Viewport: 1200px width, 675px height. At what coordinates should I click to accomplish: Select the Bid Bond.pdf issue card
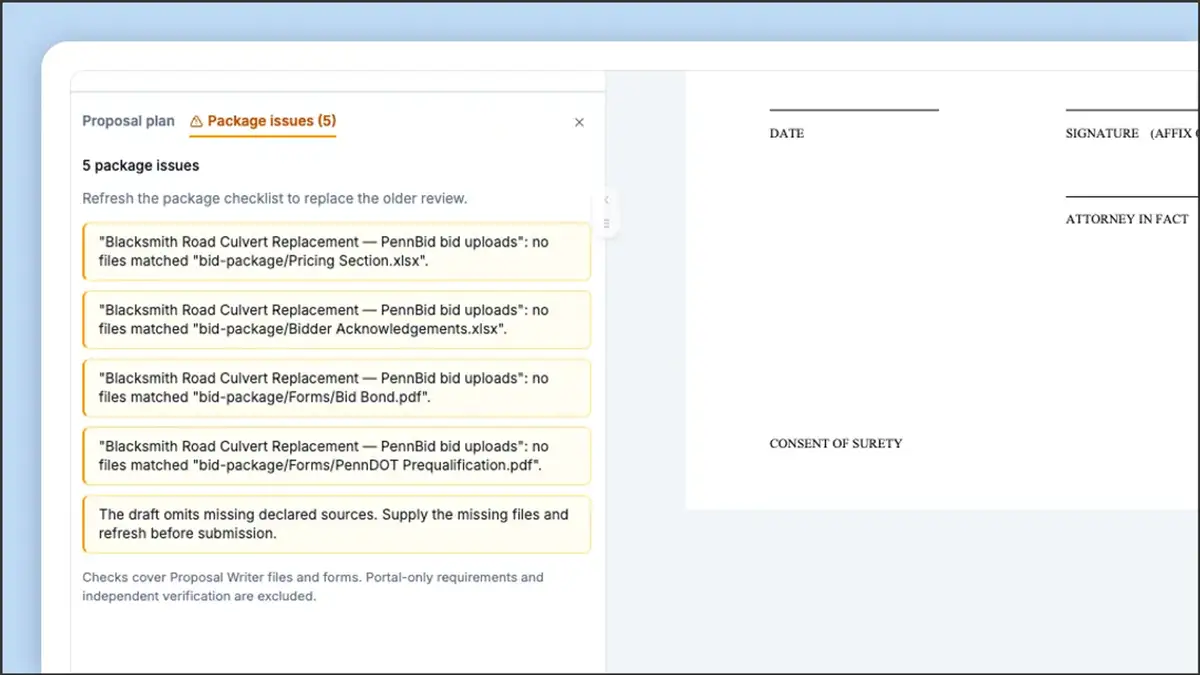coord(336,387)
